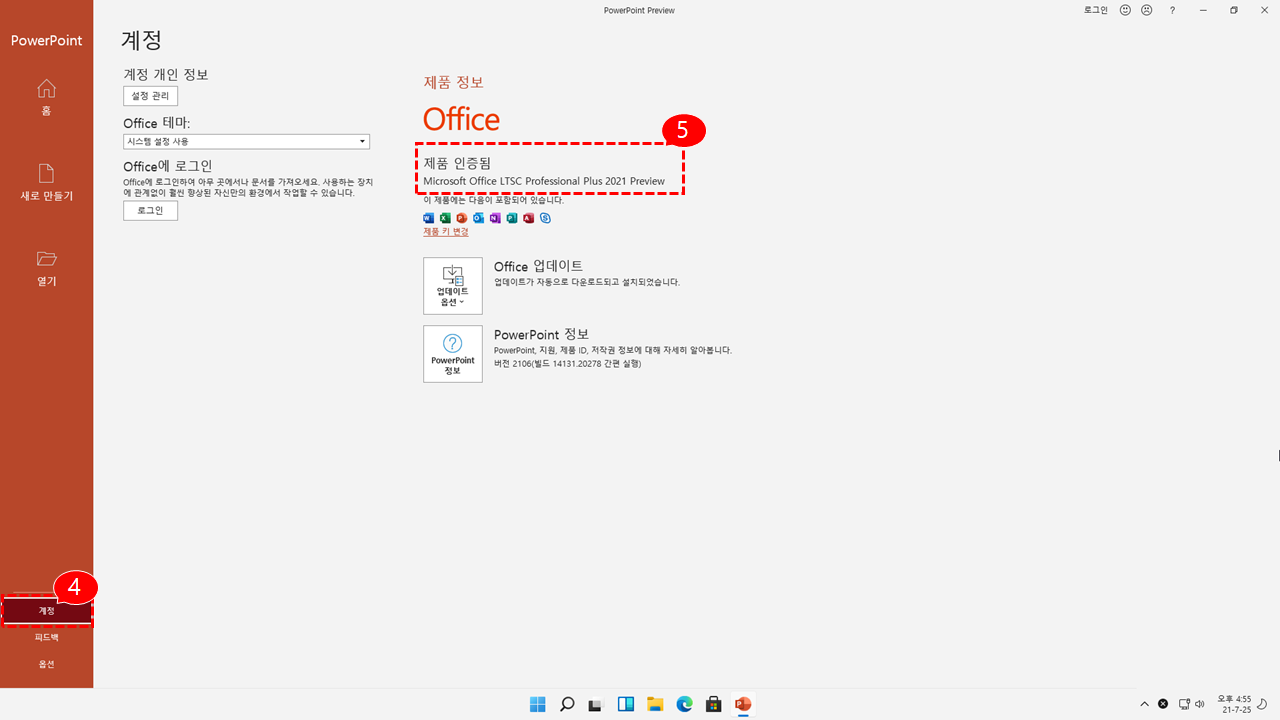Open Microsoft Store from the taskbar

[714, 704]
